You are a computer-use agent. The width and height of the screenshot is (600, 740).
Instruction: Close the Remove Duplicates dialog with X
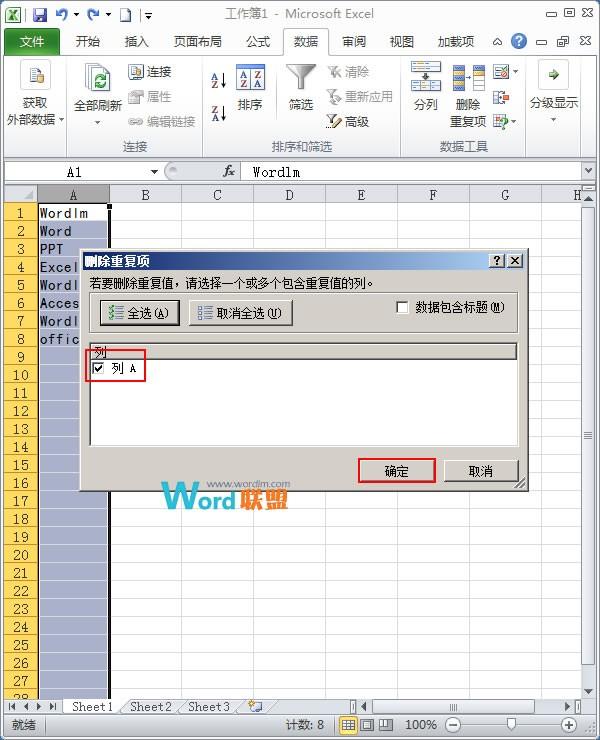[x=515, y=261]
